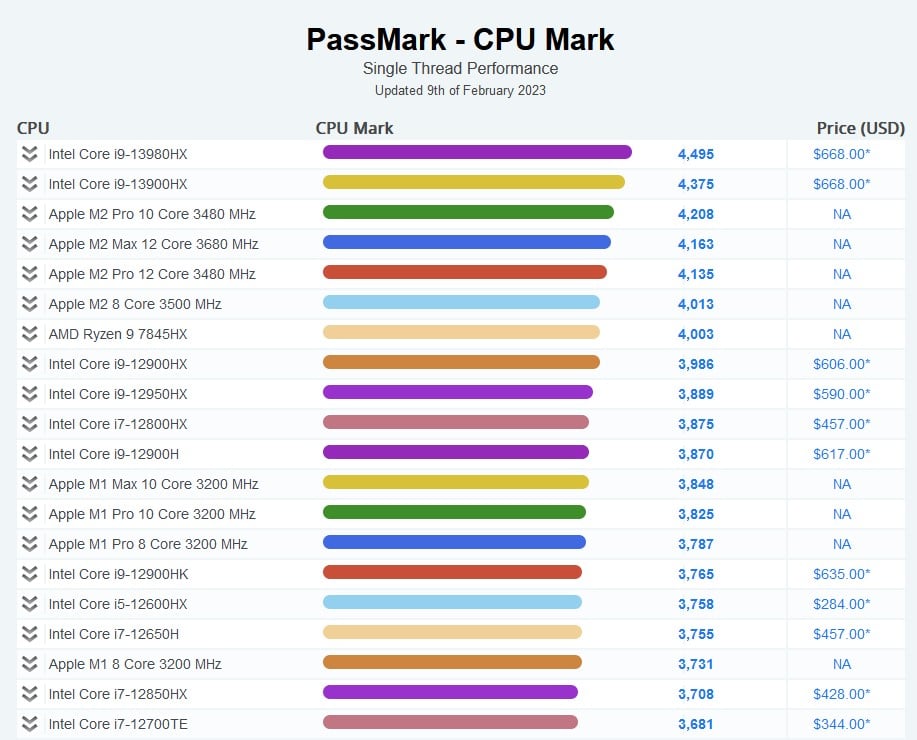Click the $668.00* price for Intel Core i9-13980HX
Screen dimensions: 917x740
pos(842,154)
